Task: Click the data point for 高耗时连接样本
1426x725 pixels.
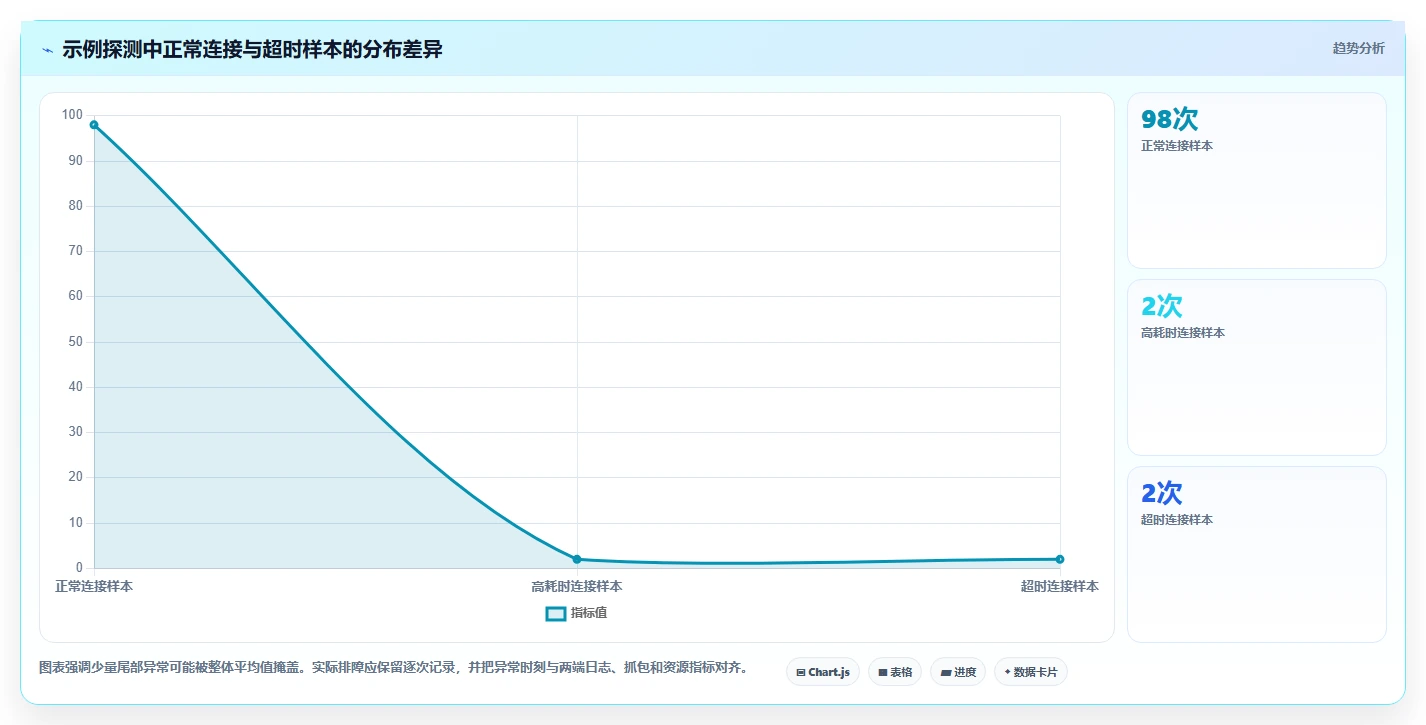Action: coord(577,559)
